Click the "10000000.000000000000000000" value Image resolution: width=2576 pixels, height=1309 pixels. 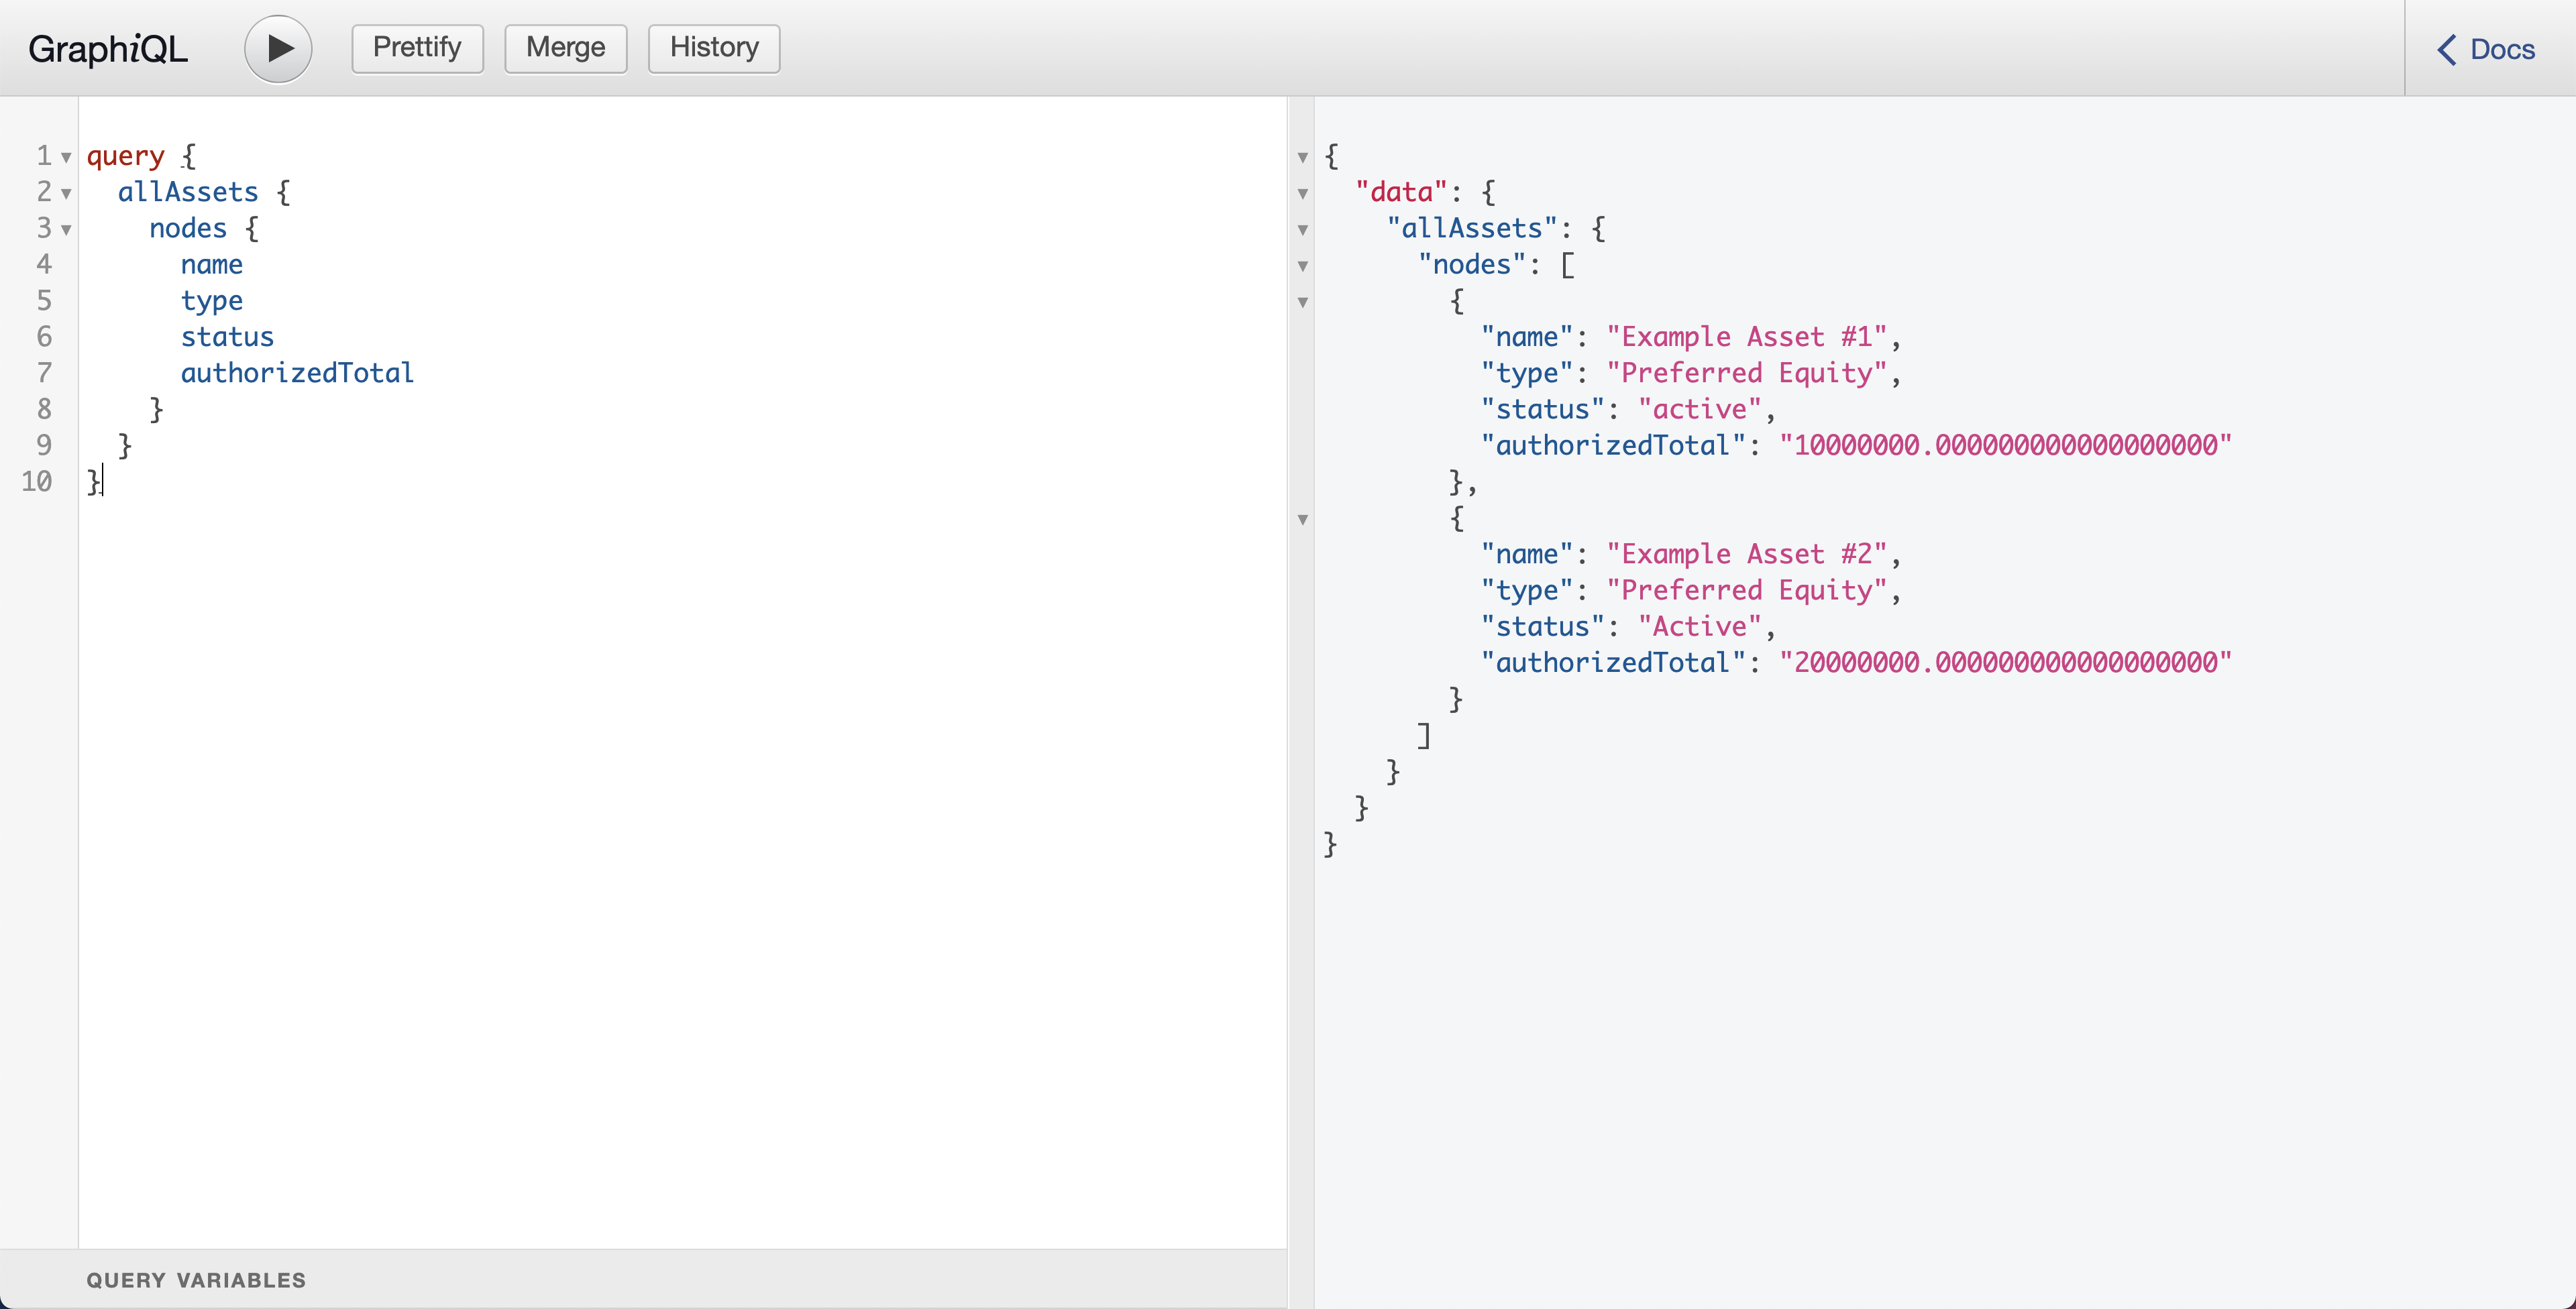point(2006,445)
